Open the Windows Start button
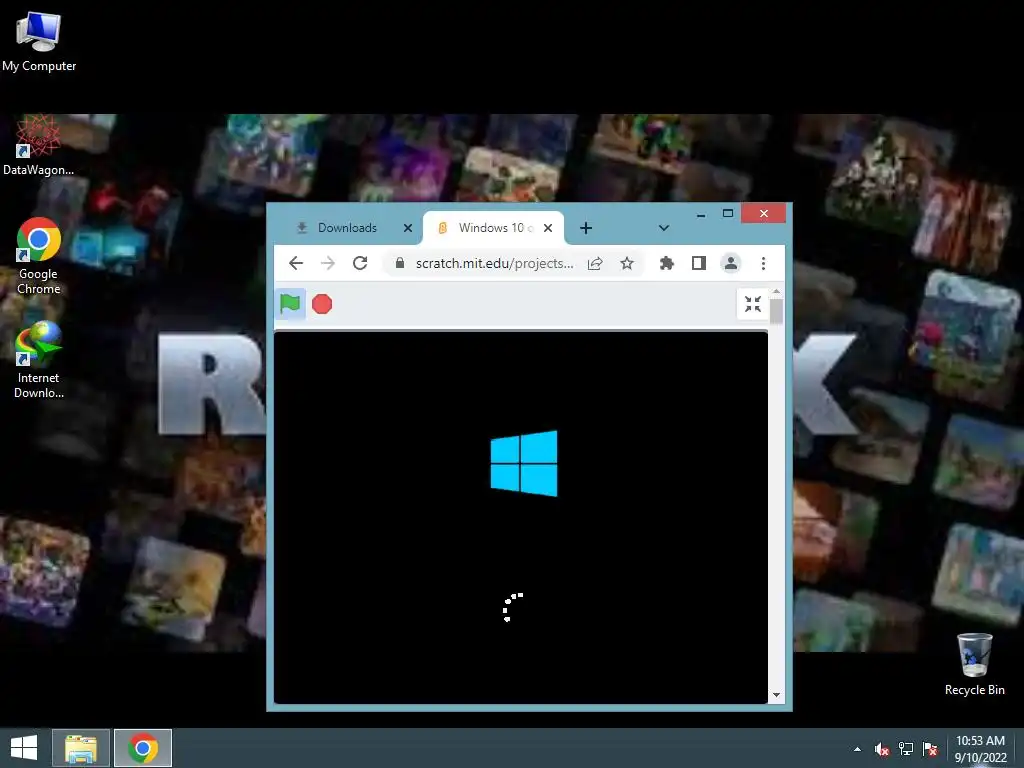 click(24, 748)
